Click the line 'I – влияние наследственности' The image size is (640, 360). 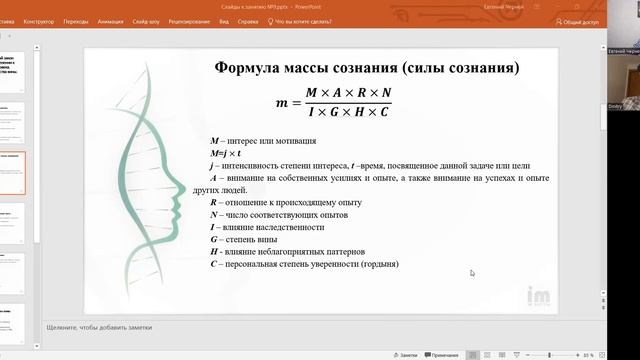267,227
